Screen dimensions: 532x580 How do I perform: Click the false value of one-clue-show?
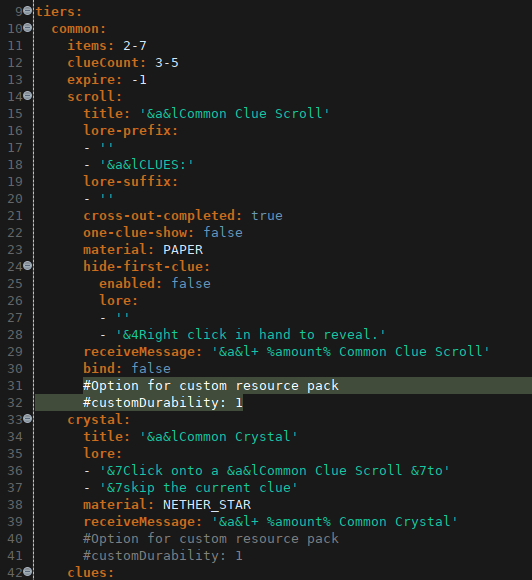click(x=223, y=233)
